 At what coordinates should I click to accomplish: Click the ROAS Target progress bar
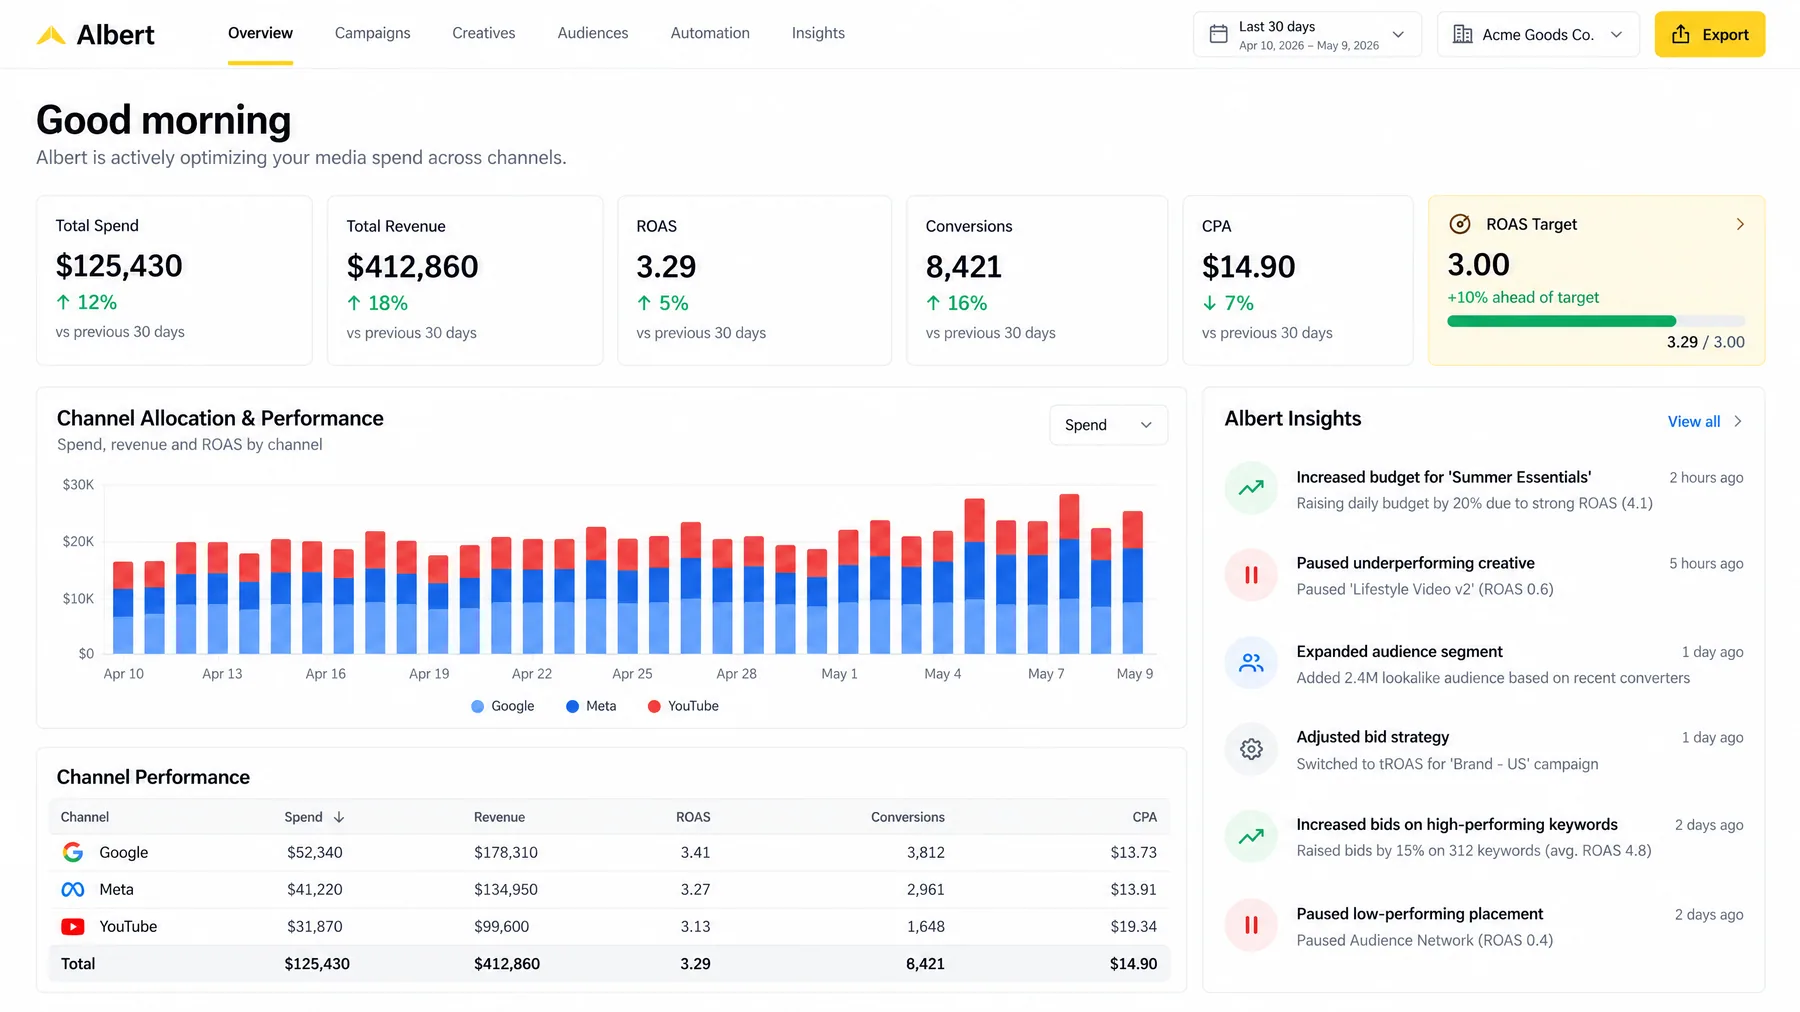[1596, 321]
